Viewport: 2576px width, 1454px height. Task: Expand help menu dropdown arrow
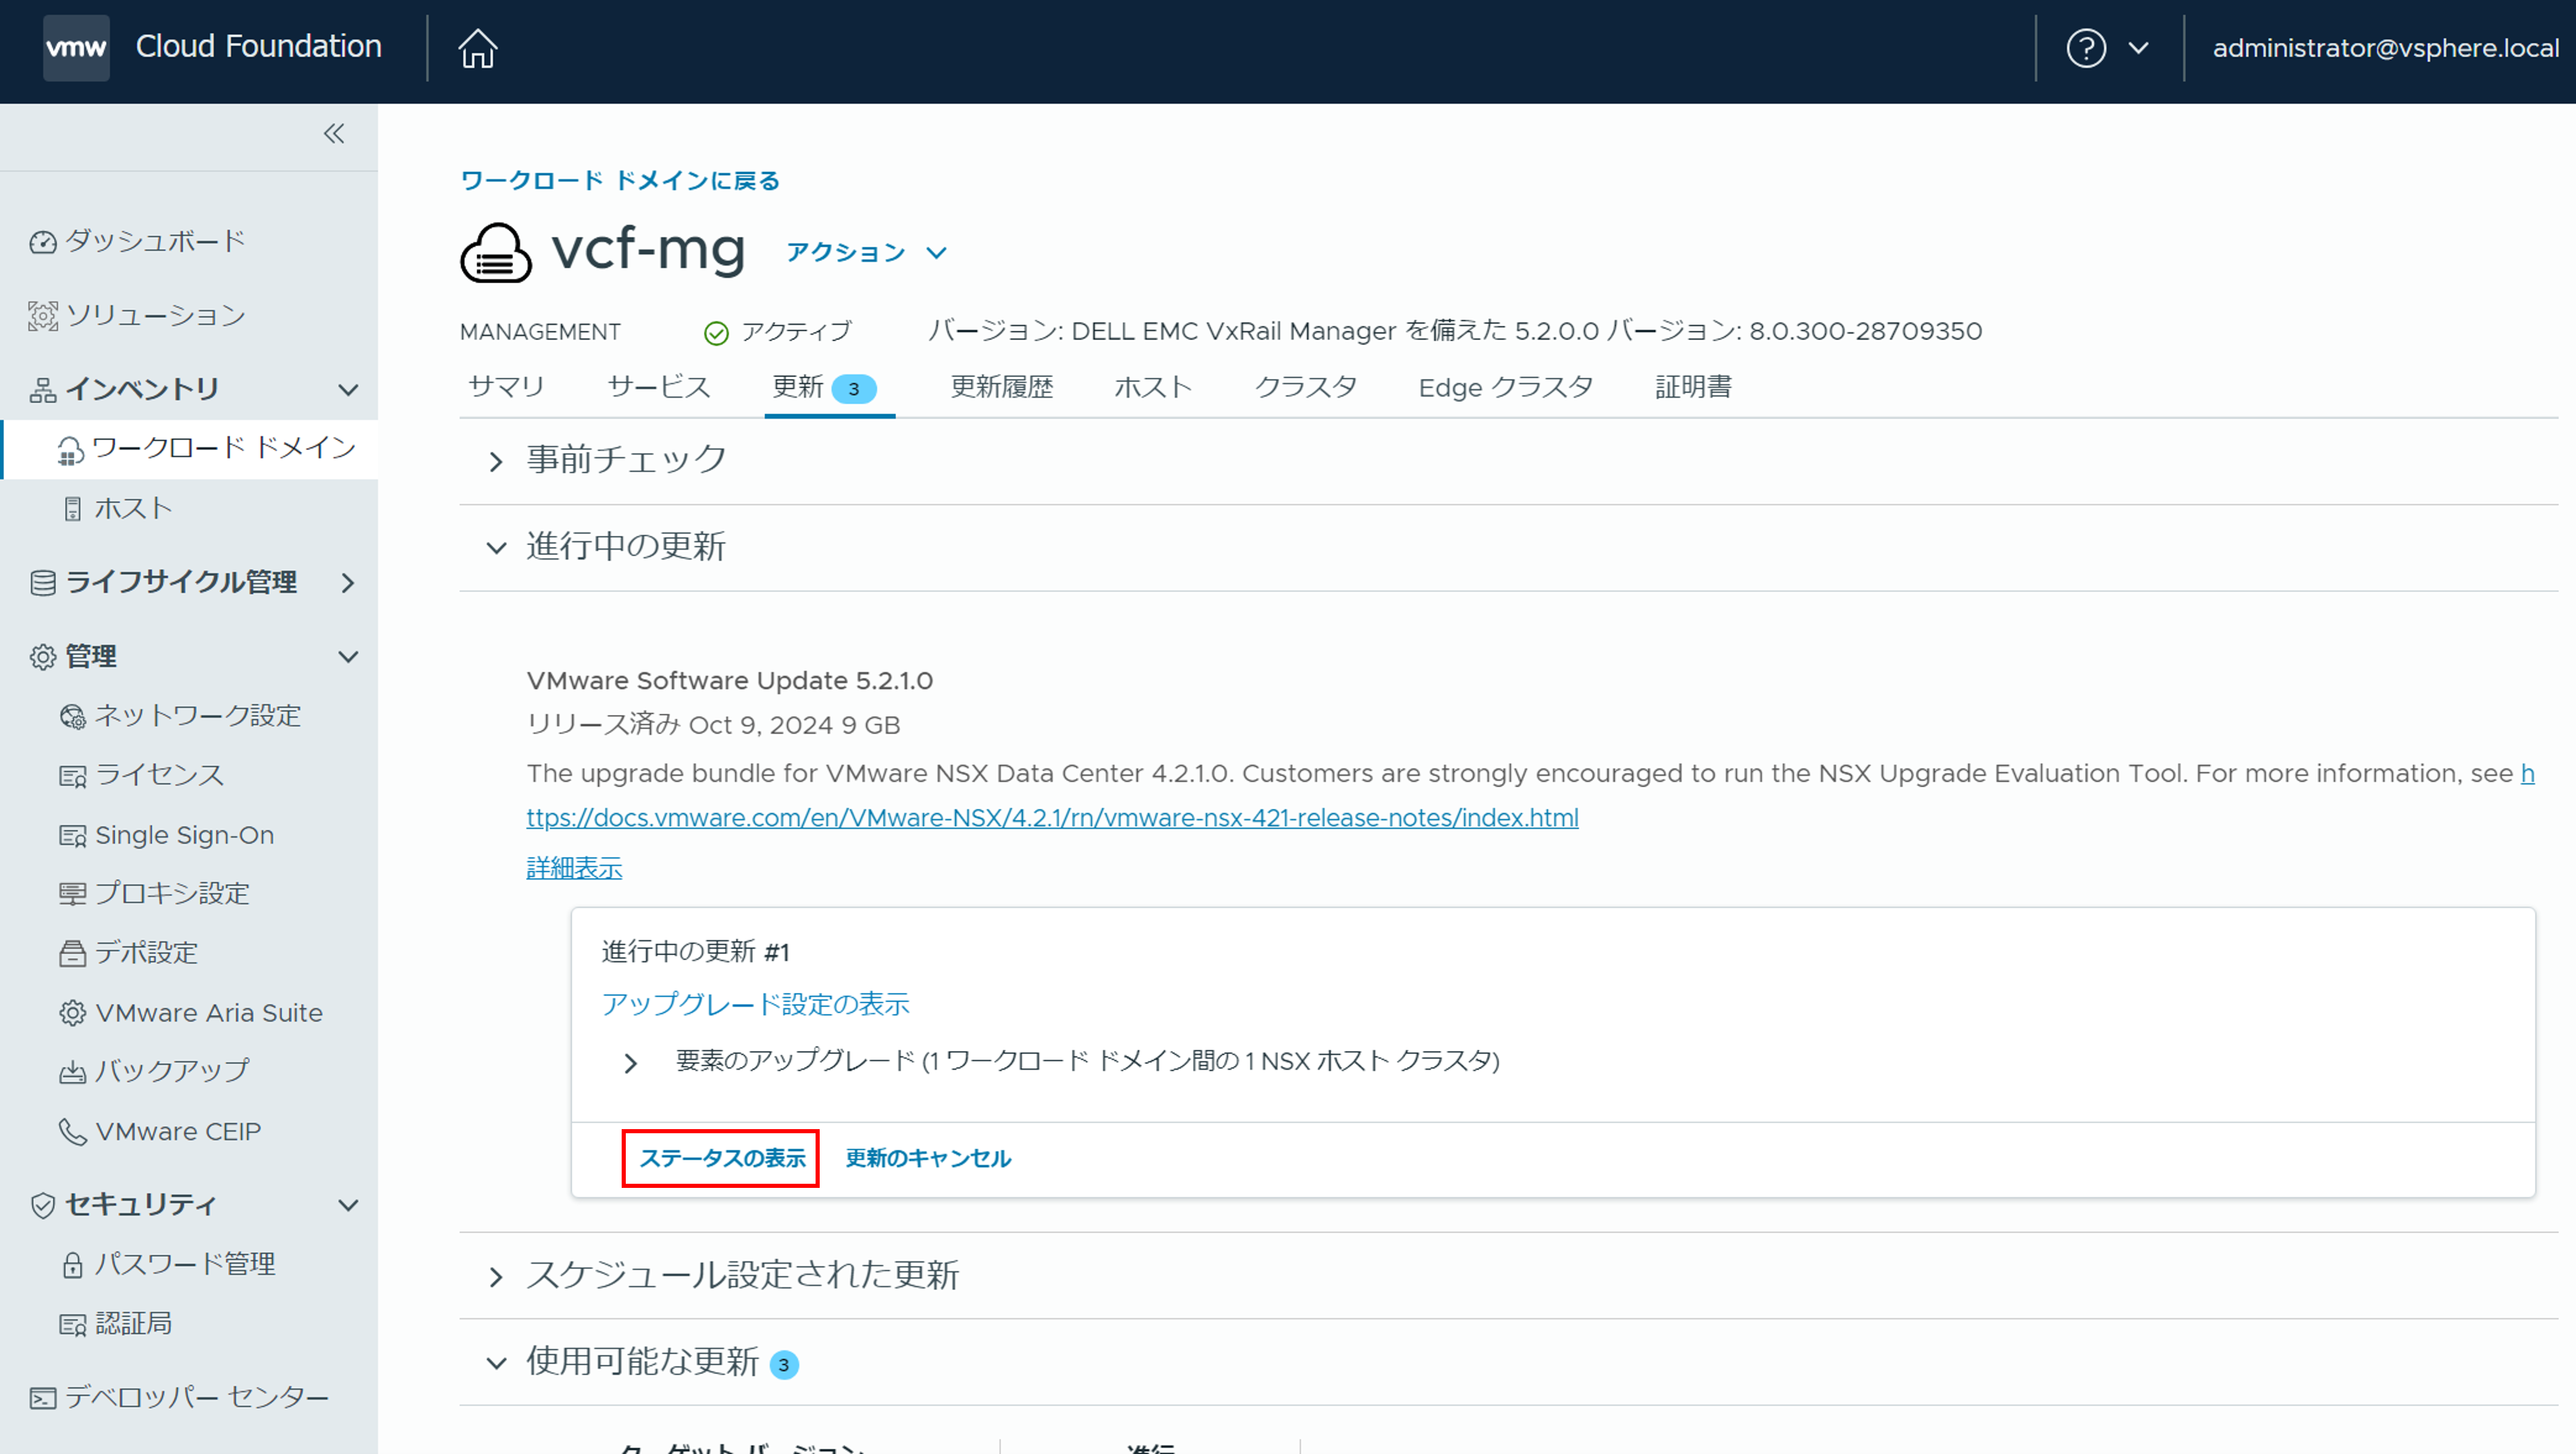tap(2139, 48)
